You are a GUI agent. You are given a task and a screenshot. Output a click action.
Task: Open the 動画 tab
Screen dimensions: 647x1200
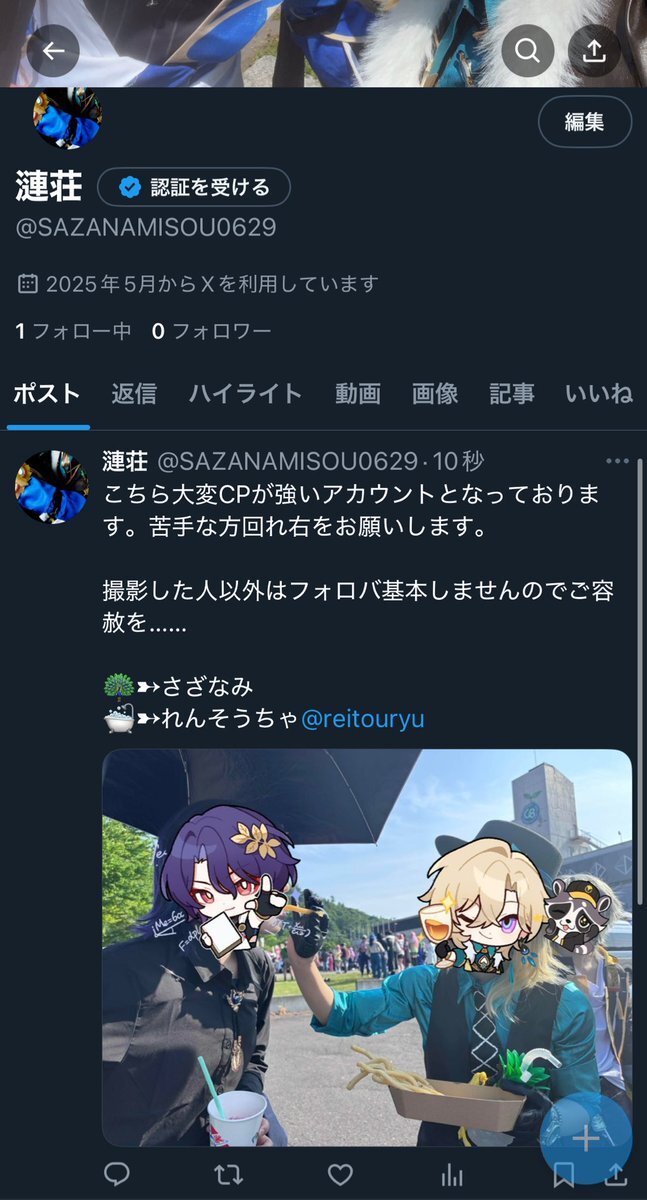[358, 393]
